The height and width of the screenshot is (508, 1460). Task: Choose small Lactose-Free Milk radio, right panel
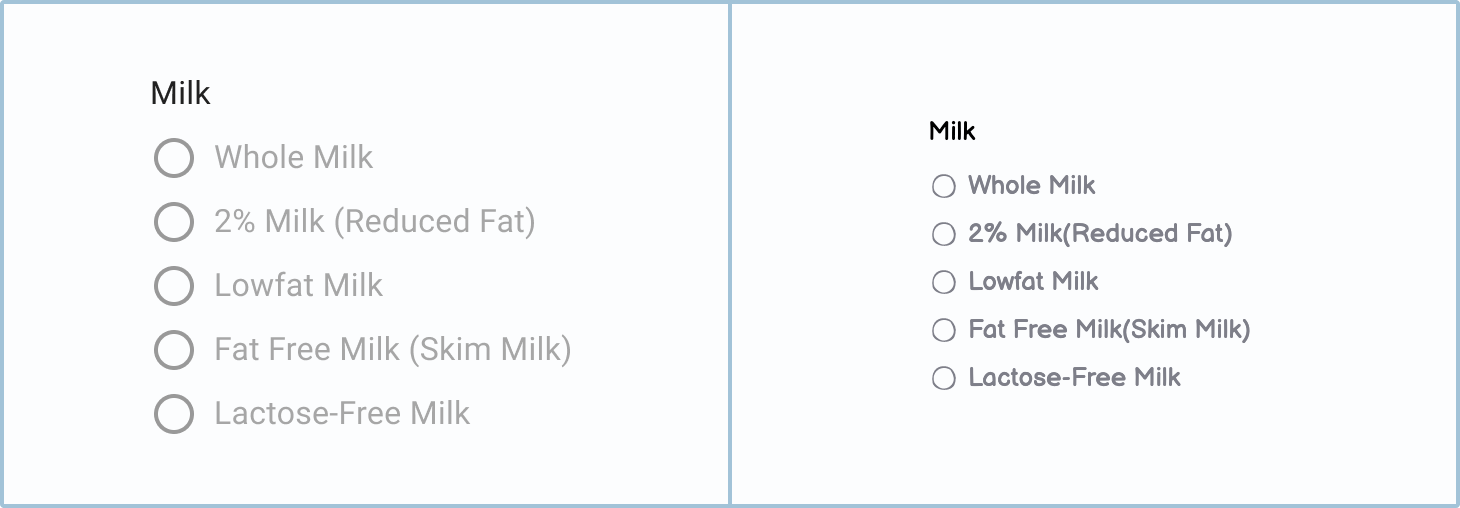point(943,378)
